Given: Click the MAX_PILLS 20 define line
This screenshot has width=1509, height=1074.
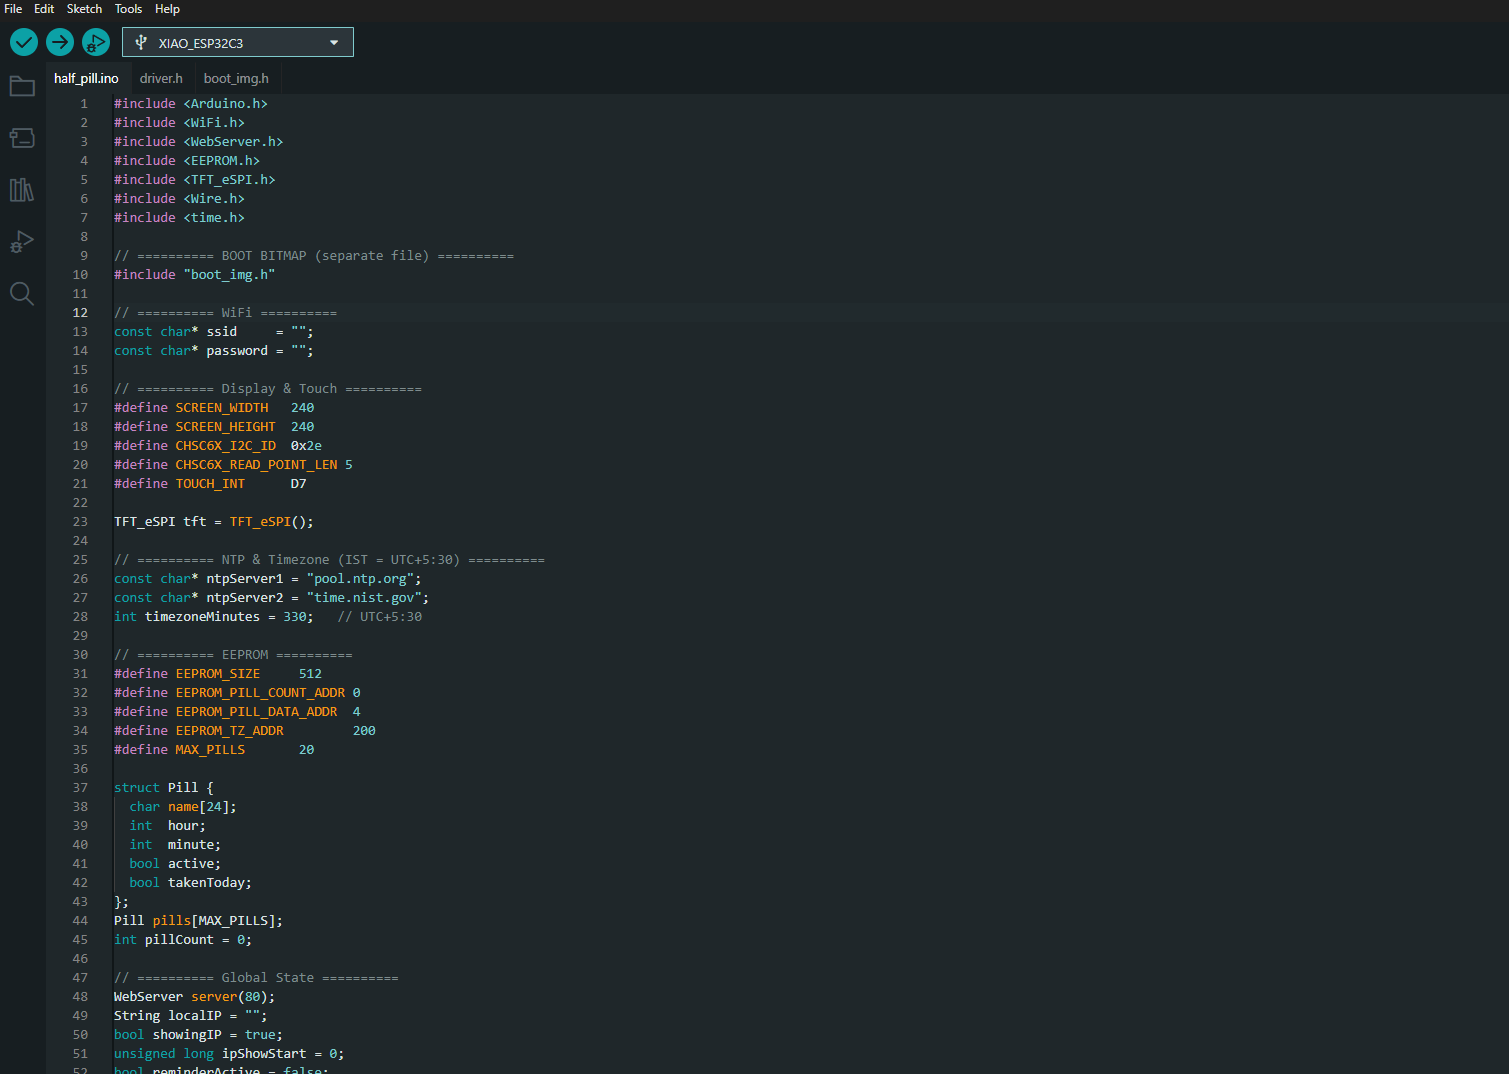Looking at the screenshot, I should 214,750.
